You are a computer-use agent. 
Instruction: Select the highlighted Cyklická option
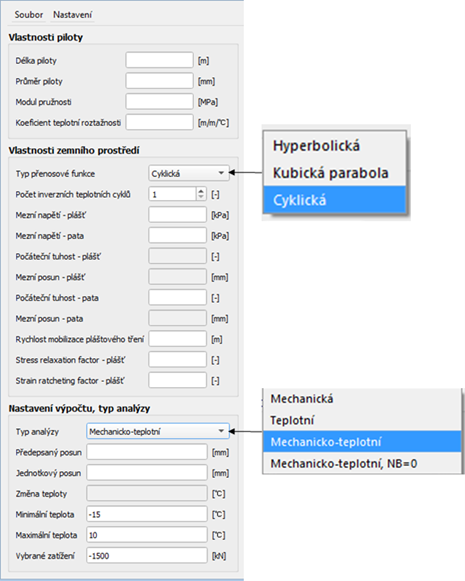point(335,200)
